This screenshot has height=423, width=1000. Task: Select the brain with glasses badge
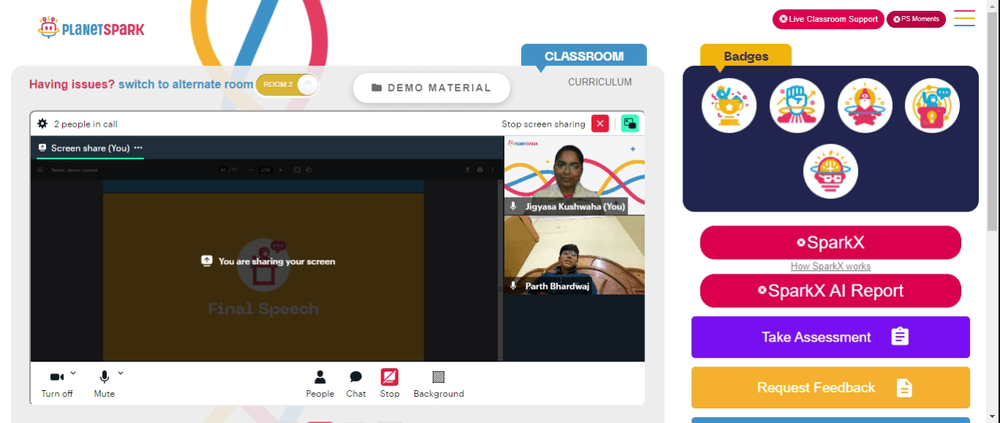[x=830, y=172]
